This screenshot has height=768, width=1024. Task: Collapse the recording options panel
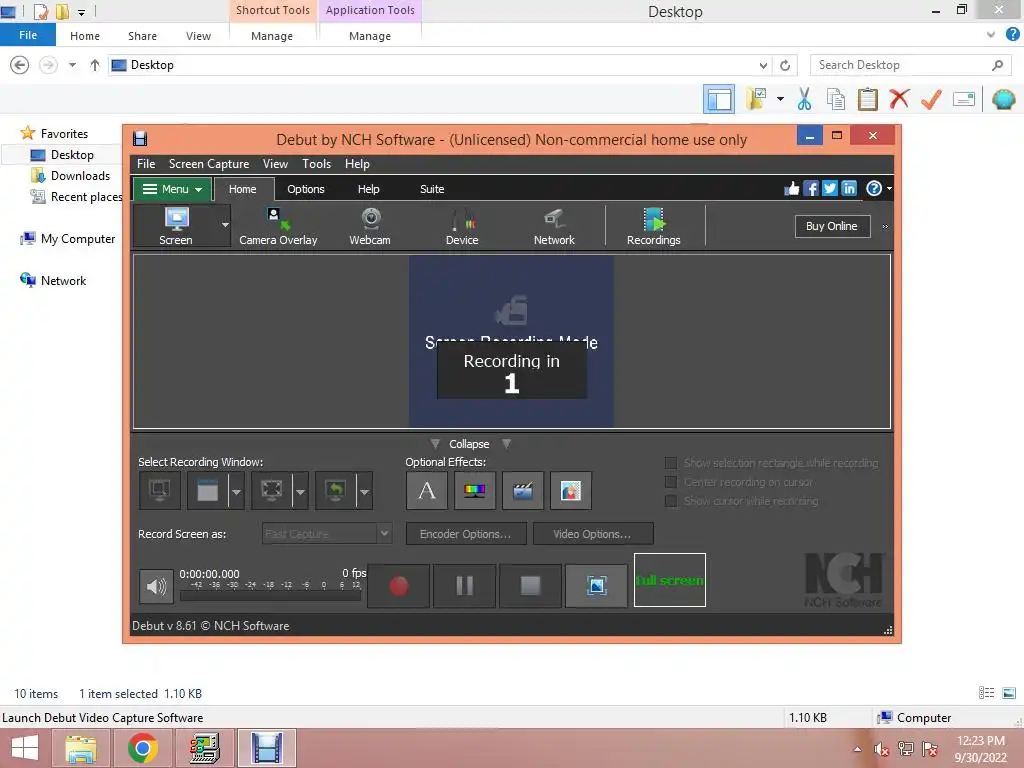click(469, 444)
